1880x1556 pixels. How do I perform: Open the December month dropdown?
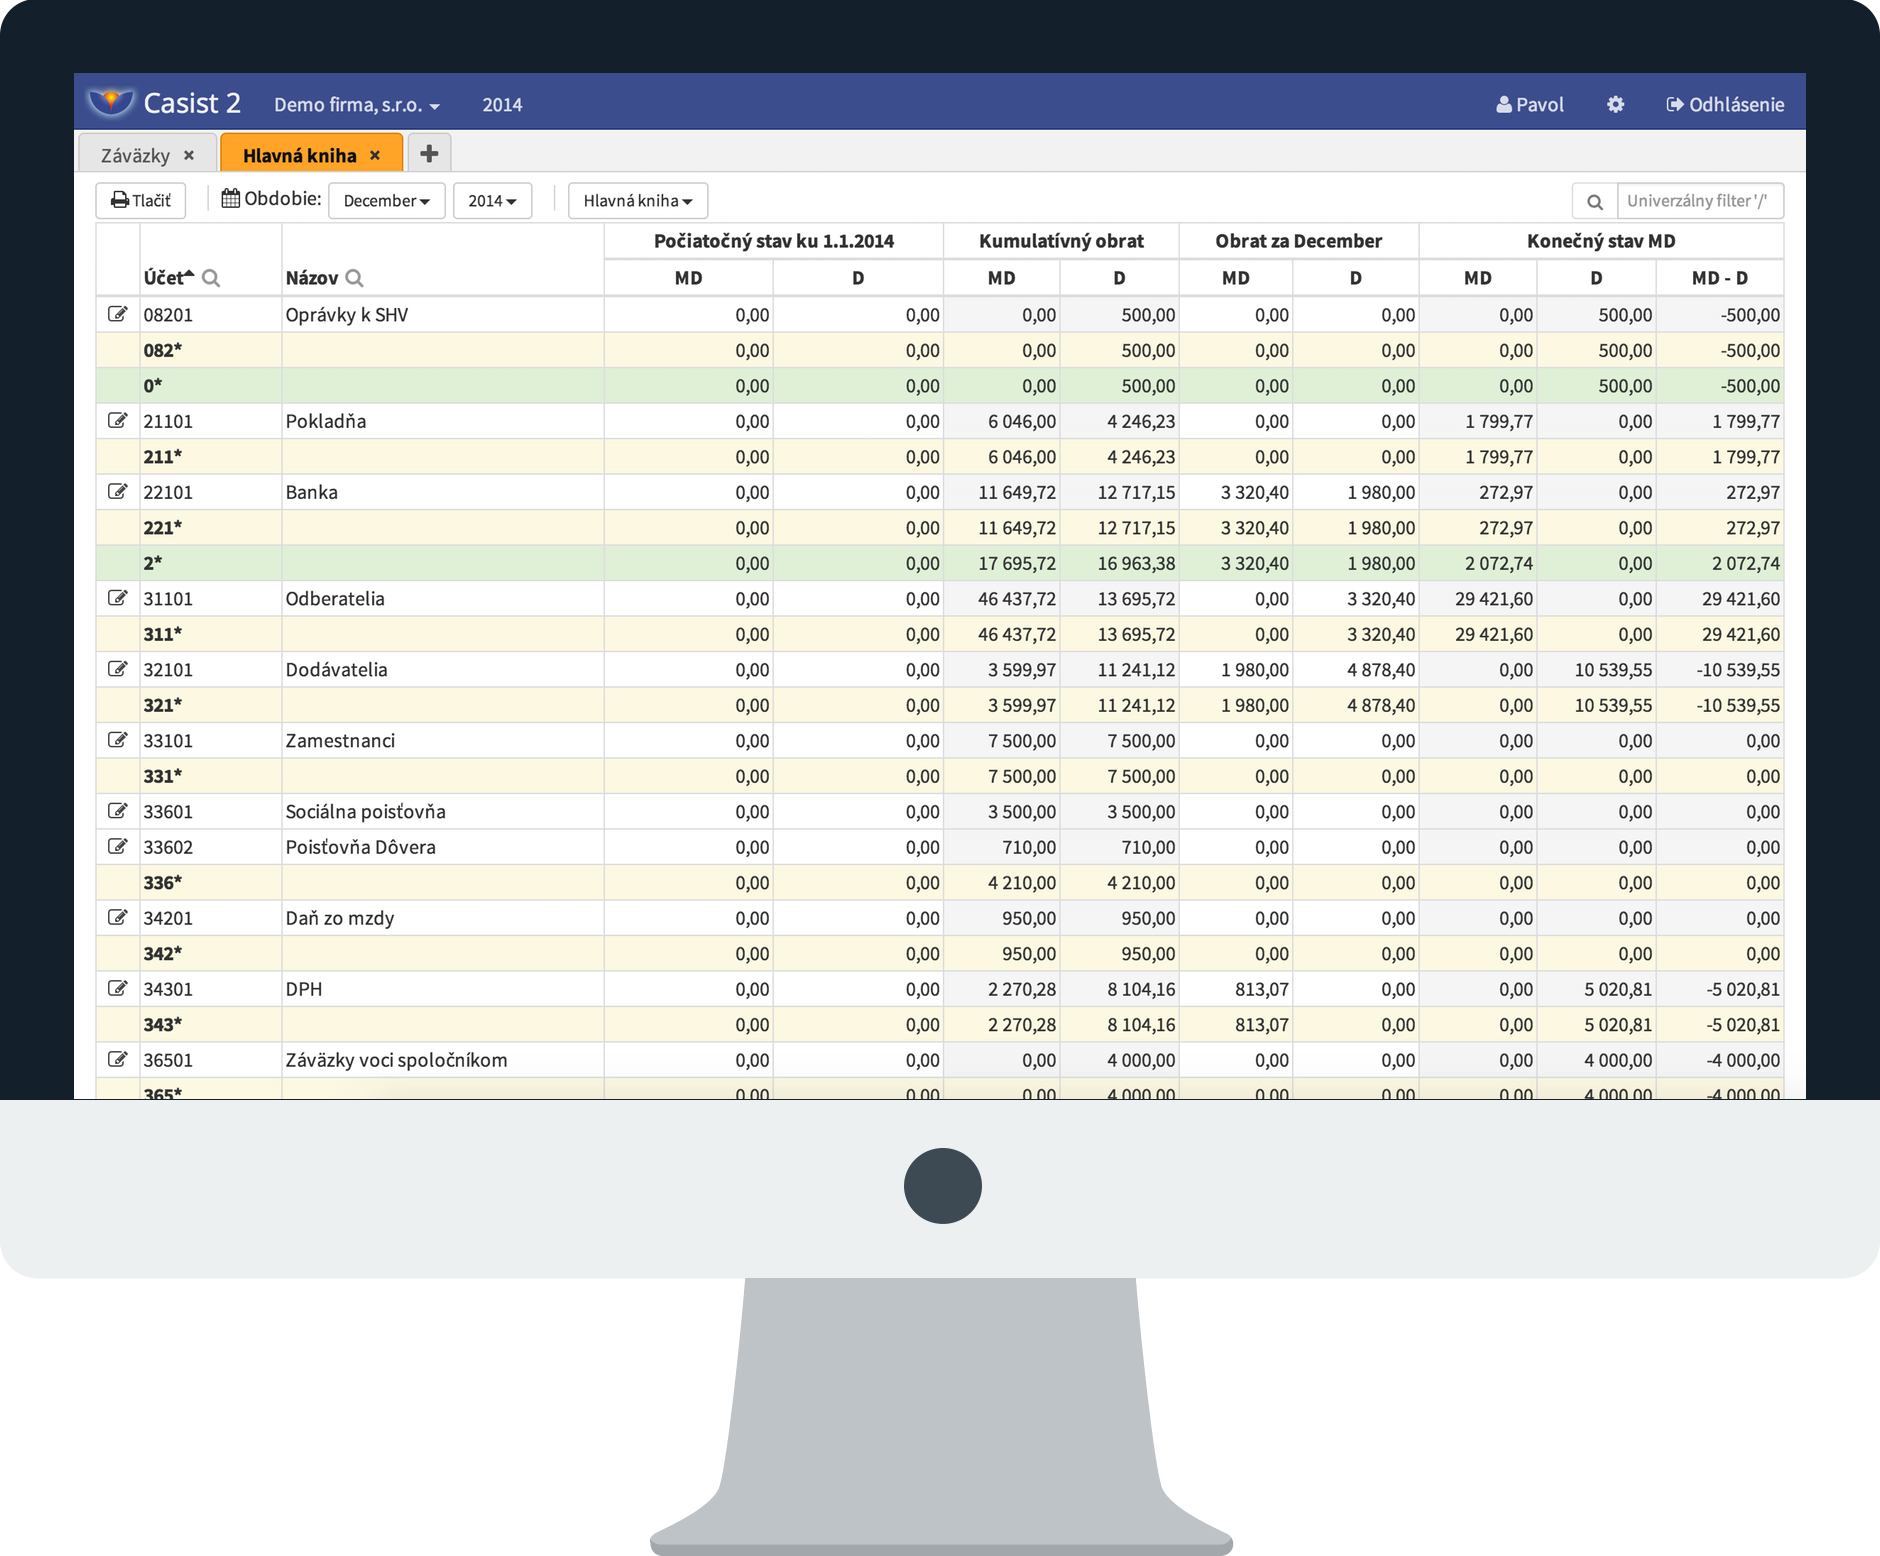[386, 201]
